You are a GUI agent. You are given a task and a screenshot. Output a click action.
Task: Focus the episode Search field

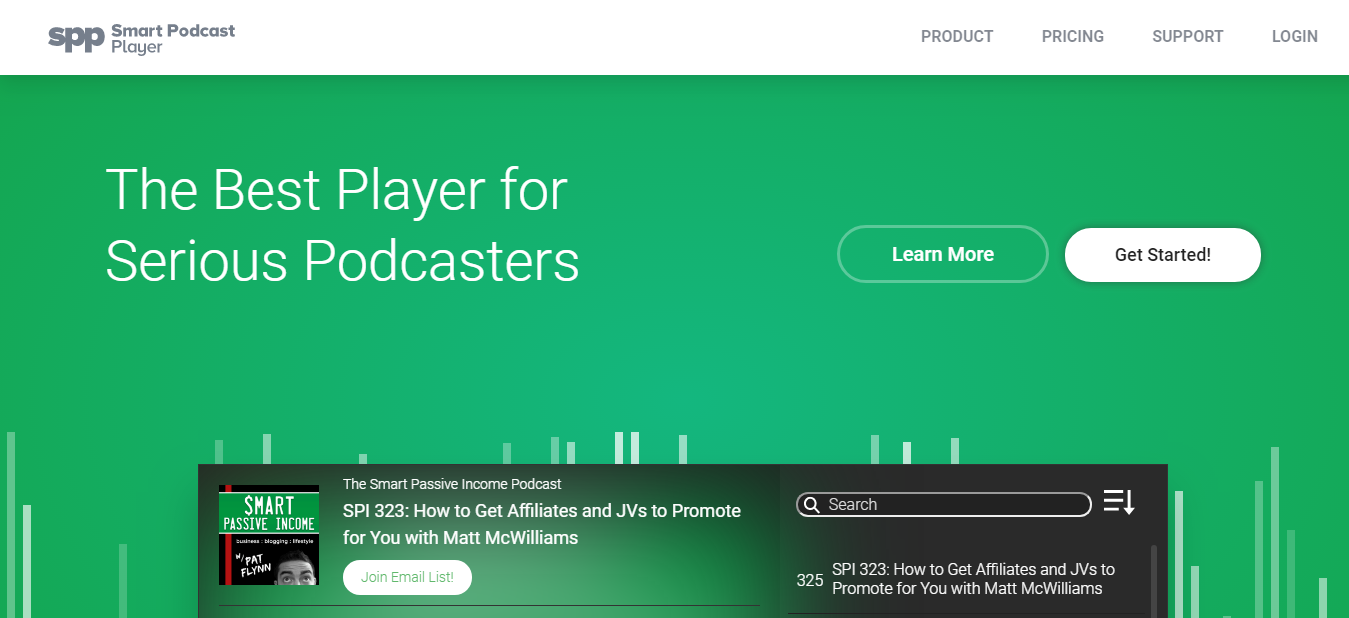coord(944,504)
